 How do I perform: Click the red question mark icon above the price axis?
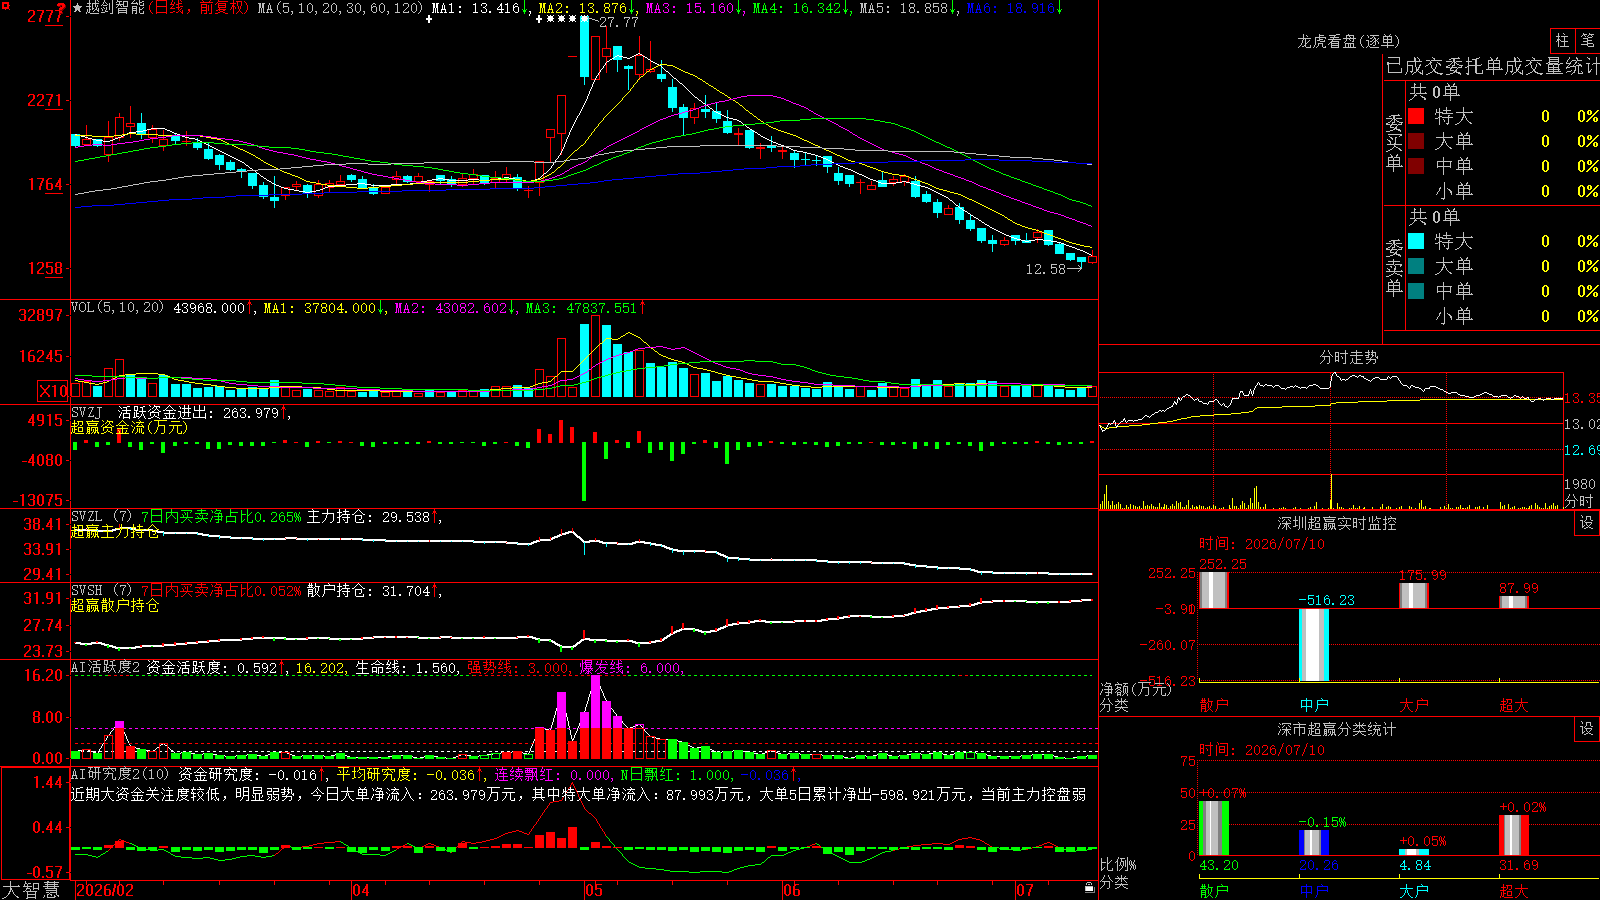click(x=61, y=8)
